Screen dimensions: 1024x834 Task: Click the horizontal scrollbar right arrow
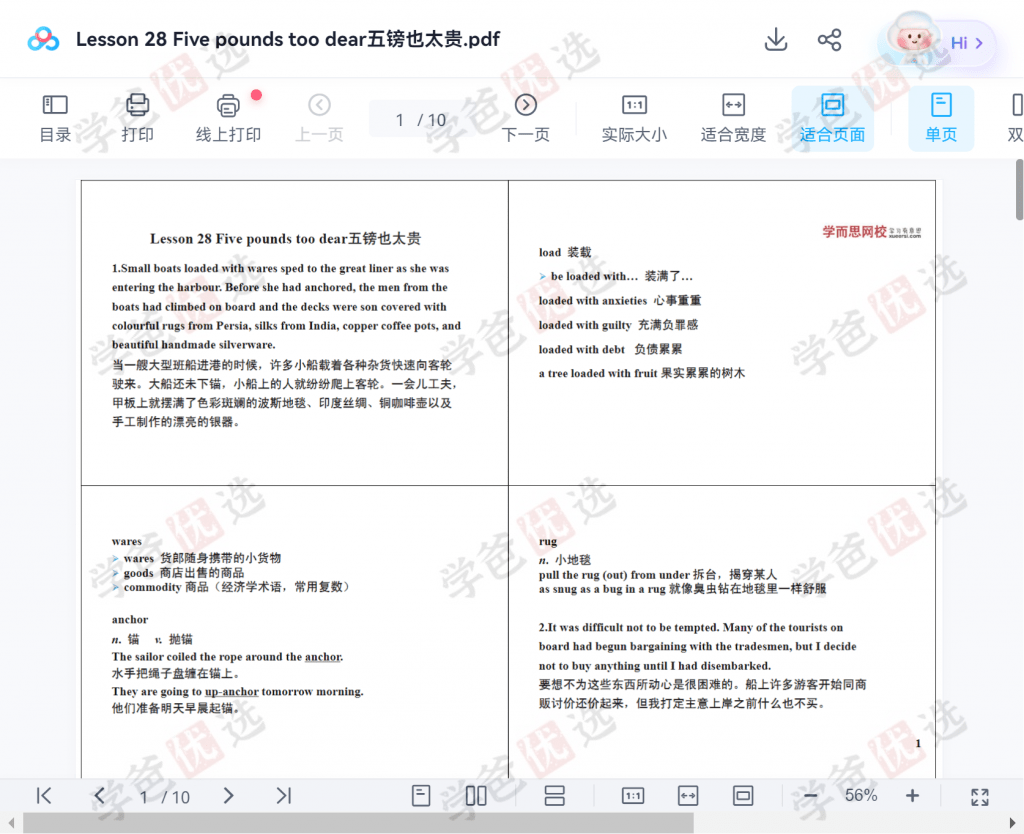1013,823
